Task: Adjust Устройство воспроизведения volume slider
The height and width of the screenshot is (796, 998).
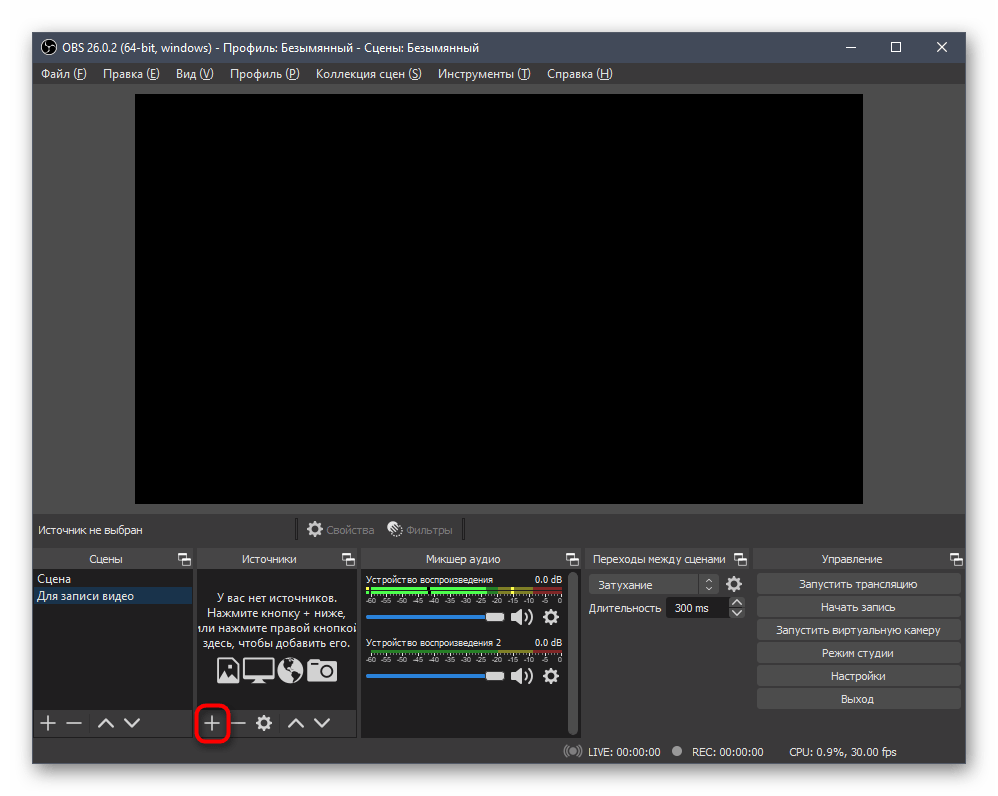Action: pyautogui.click(x=435, y=617)
